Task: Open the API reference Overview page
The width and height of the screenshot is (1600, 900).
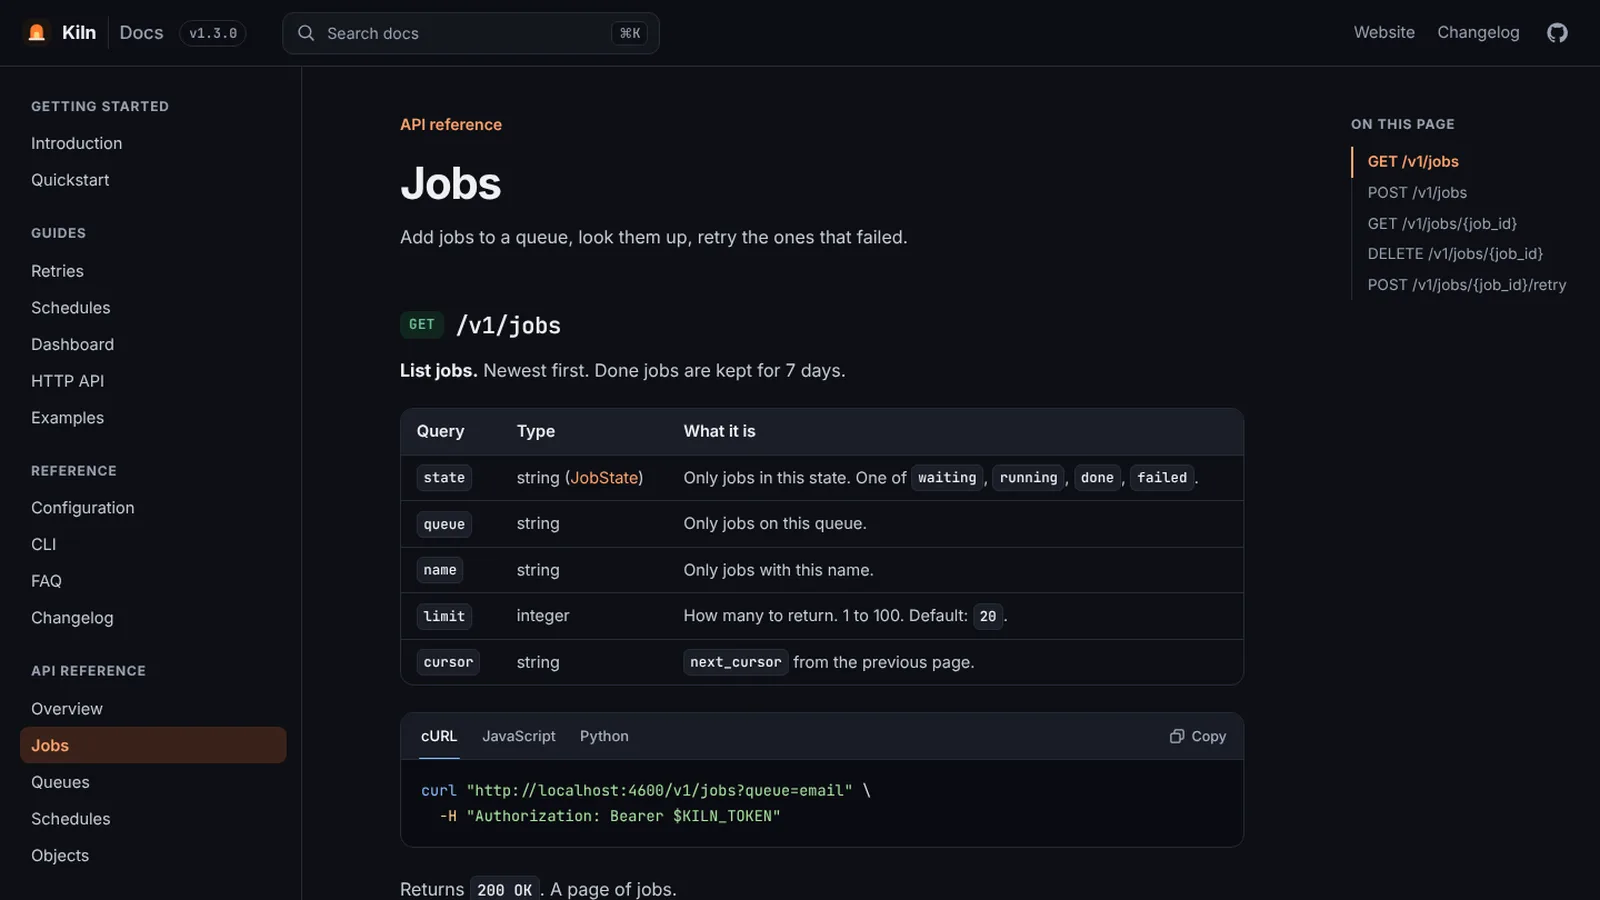Action: click(66, 709)
